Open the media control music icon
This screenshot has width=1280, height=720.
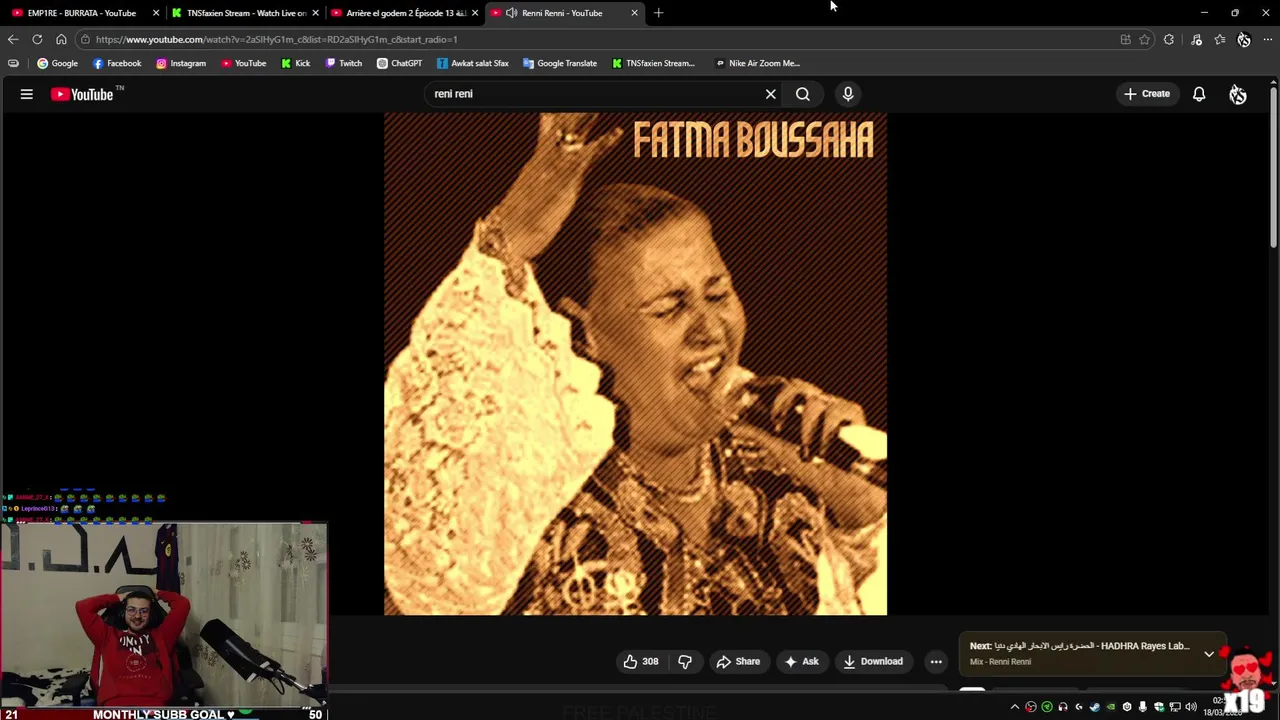click(1196, 39)
